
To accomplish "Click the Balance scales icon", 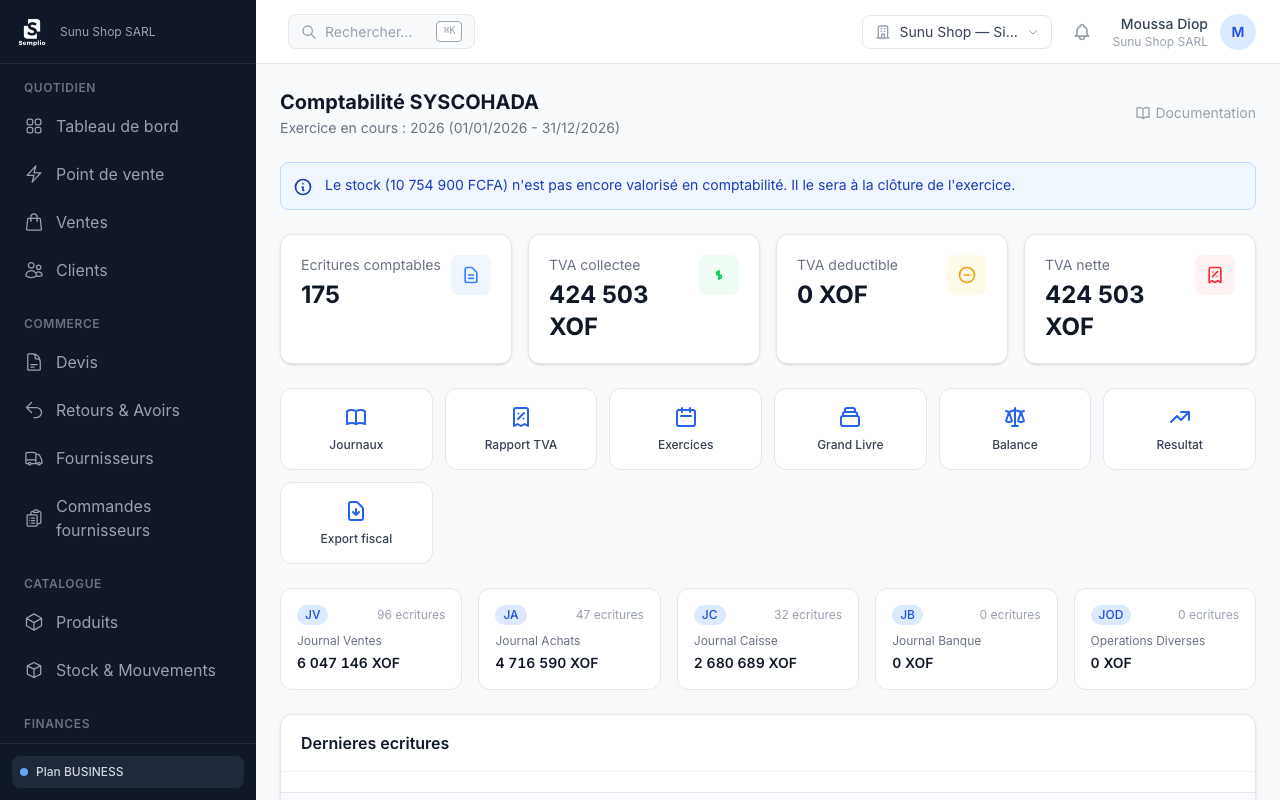I will click(1014, 417).
